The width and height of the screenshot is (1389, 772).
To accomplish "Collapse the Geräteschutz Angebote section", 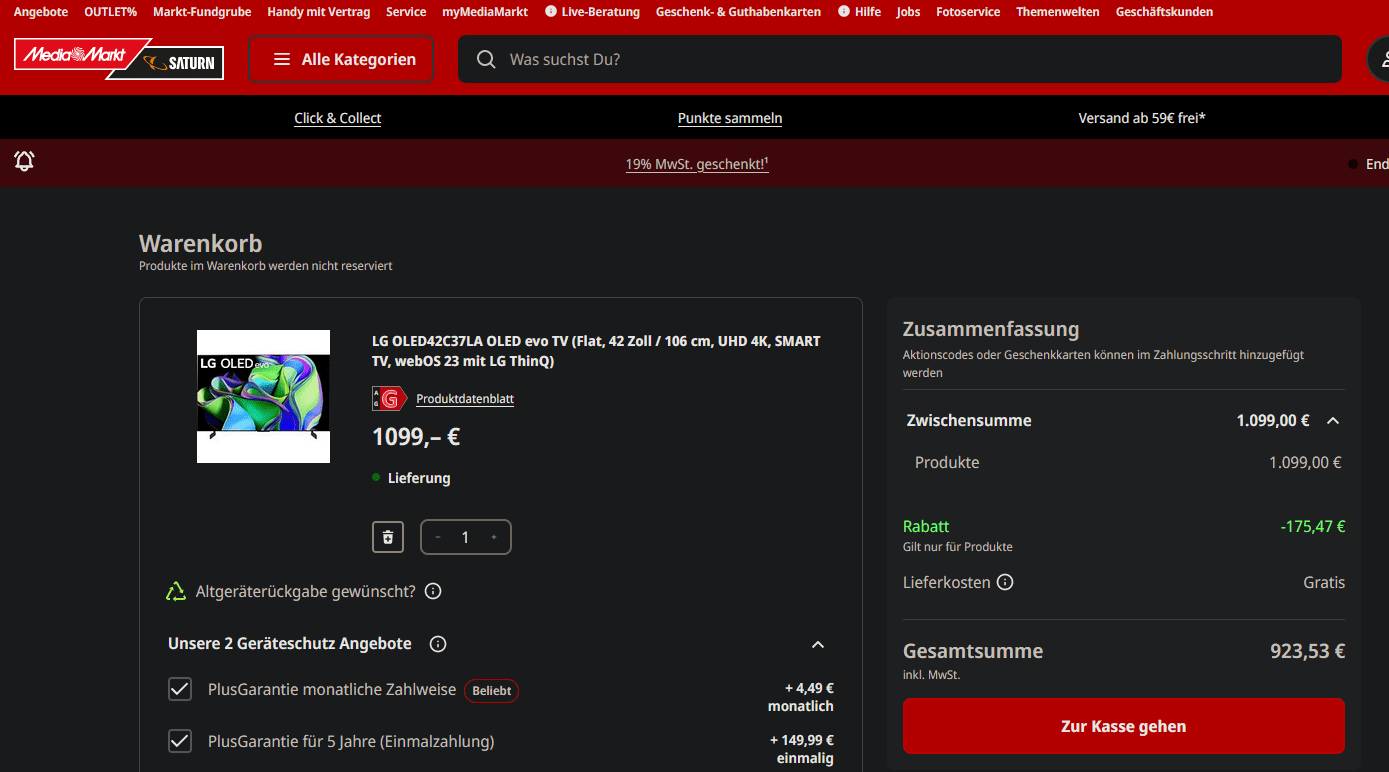I will [818, 644].
